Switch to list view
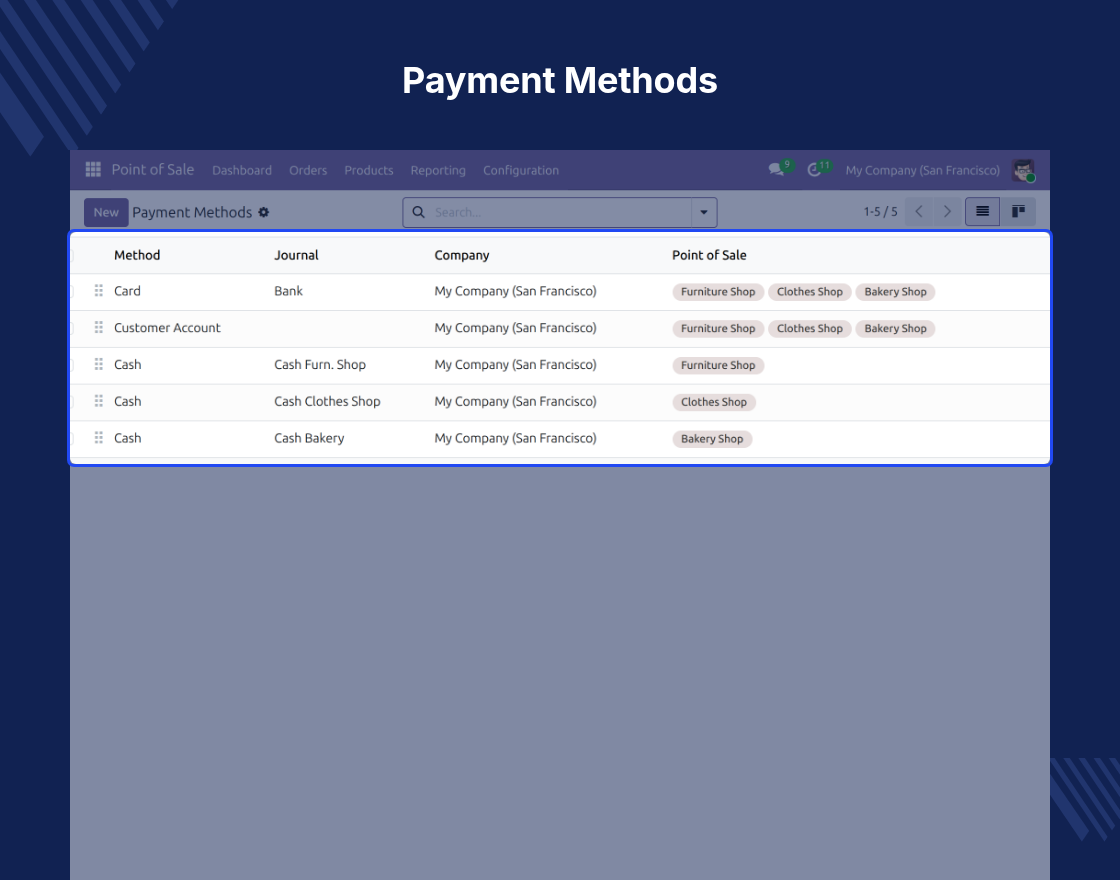1120x880 pixels. [982, 211]
